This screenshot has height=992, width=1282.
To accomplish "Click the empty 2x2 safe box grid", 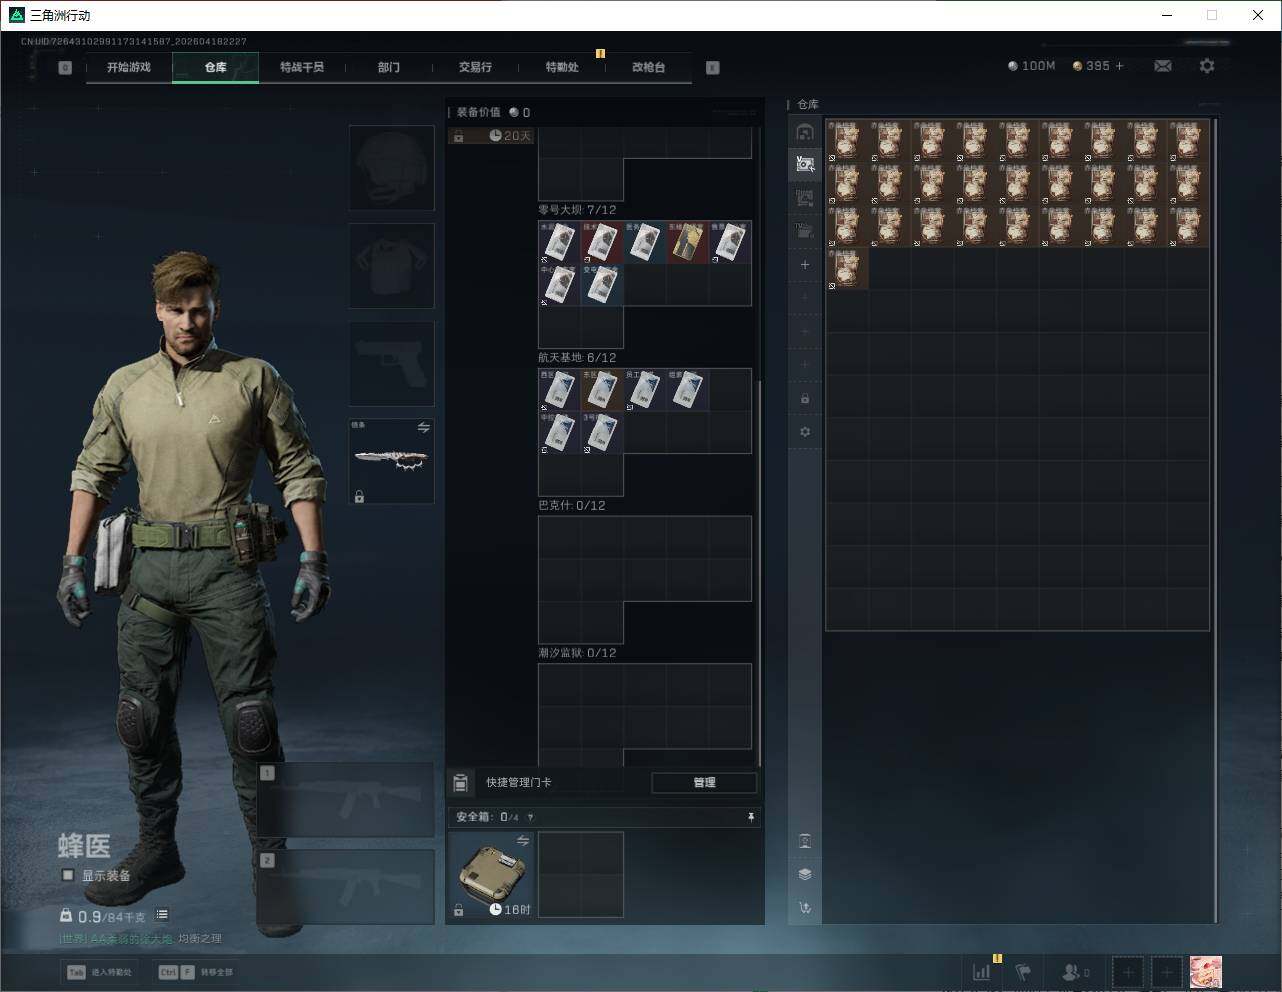I will click(x=581, y=875).
